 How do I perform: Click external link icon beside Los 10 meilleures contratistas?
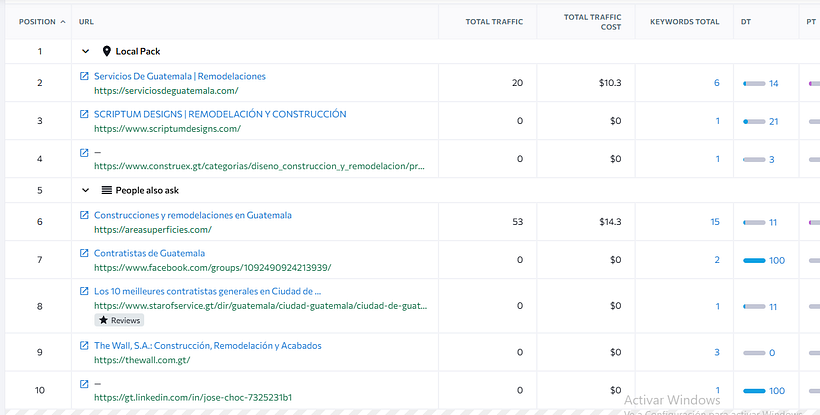click(84, 292)
